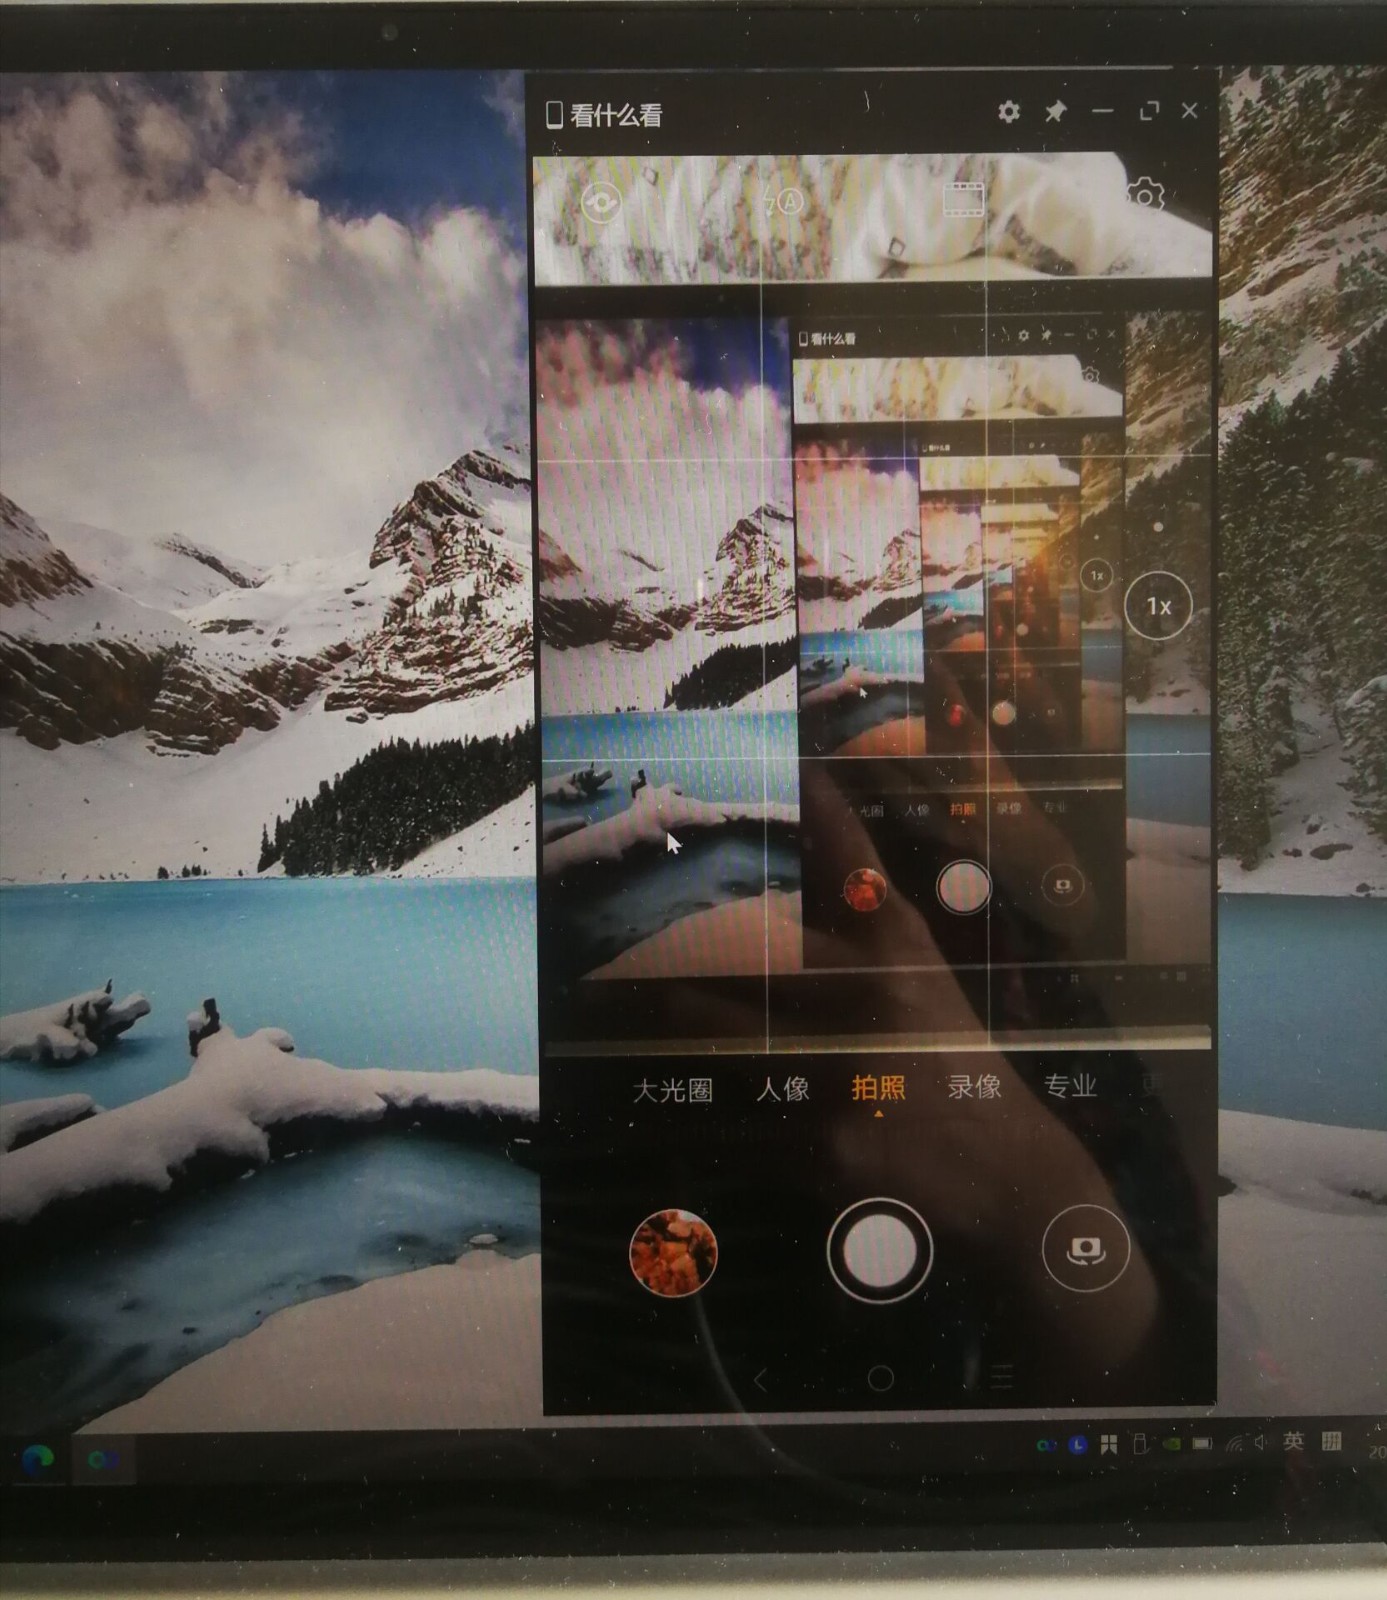Maximize the 看什么看 mirror window
The image size is (1387, 1600).
coord(1149,110)
